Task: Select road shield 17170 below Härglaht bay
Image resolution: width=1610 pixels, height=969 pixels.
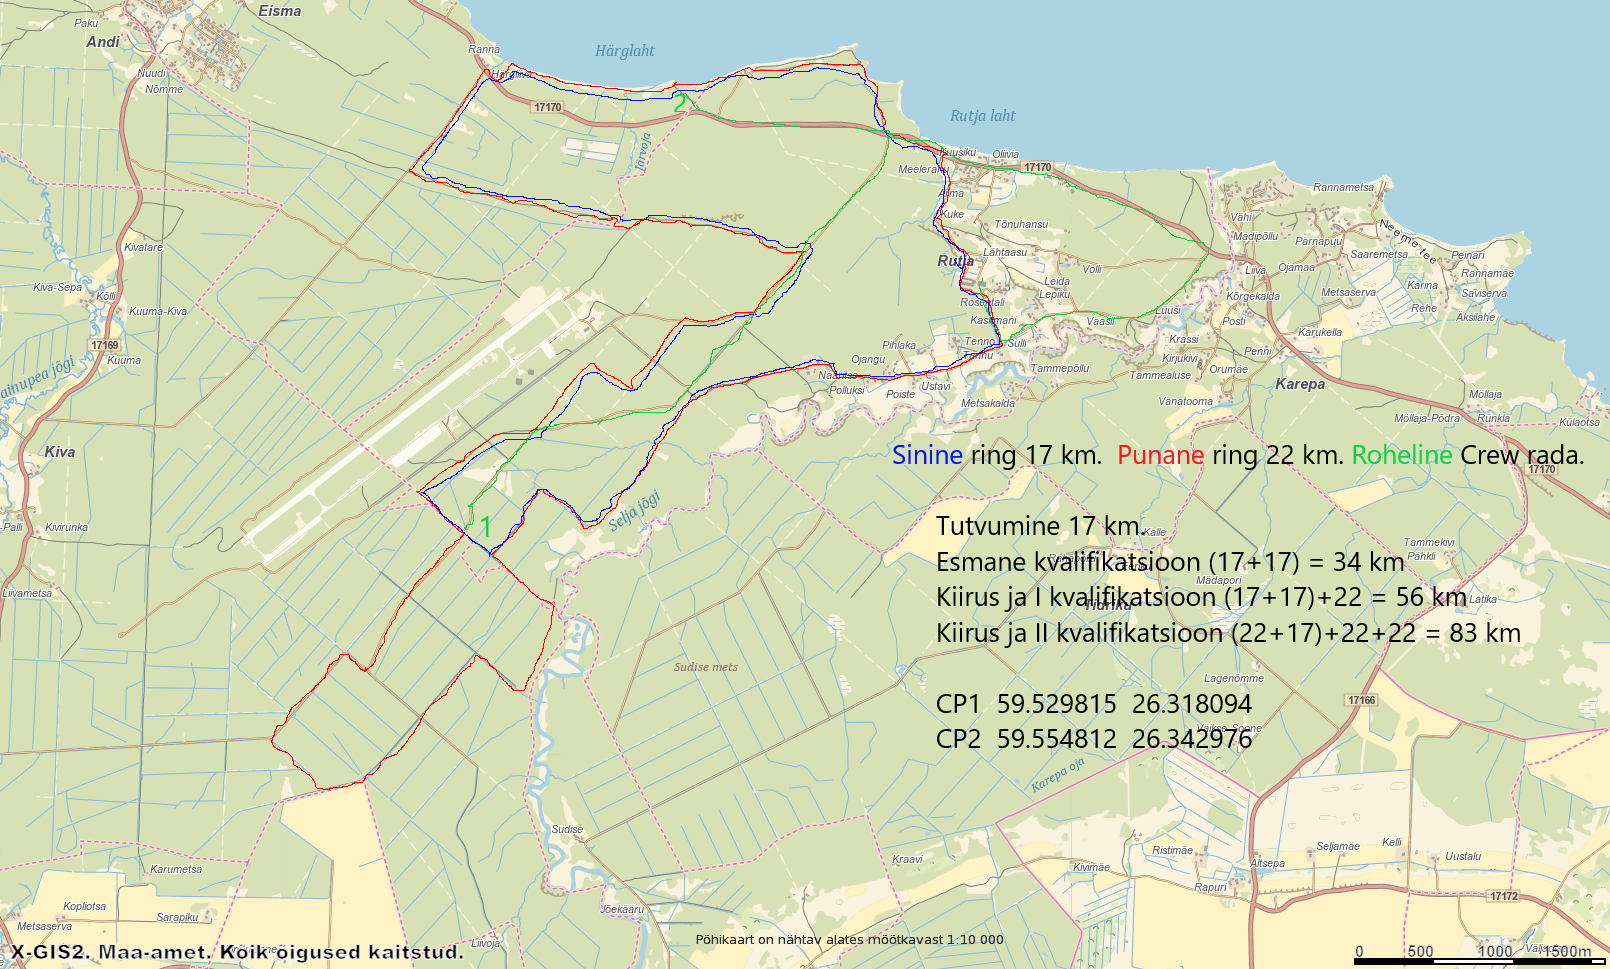Action: click(547, 107)
